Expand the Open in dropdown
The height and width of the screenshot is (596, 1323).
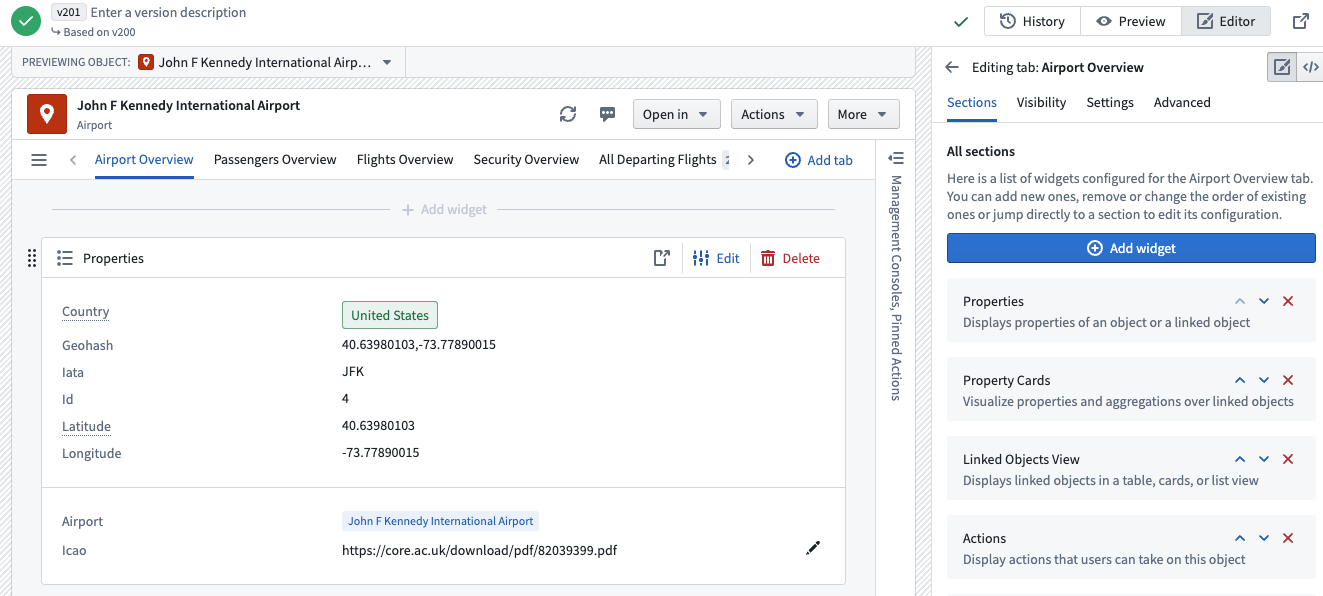pos(677,114)
